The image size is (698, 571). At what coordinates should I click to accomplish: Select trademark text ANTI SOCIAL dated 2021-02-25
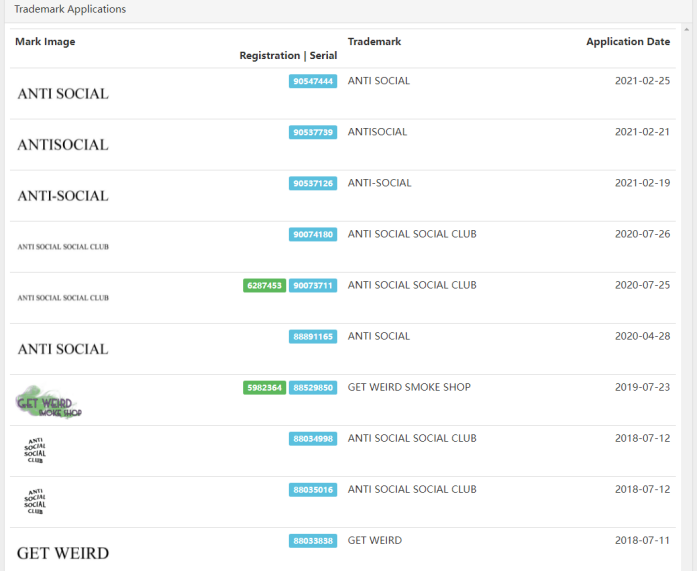coord(379,81)
